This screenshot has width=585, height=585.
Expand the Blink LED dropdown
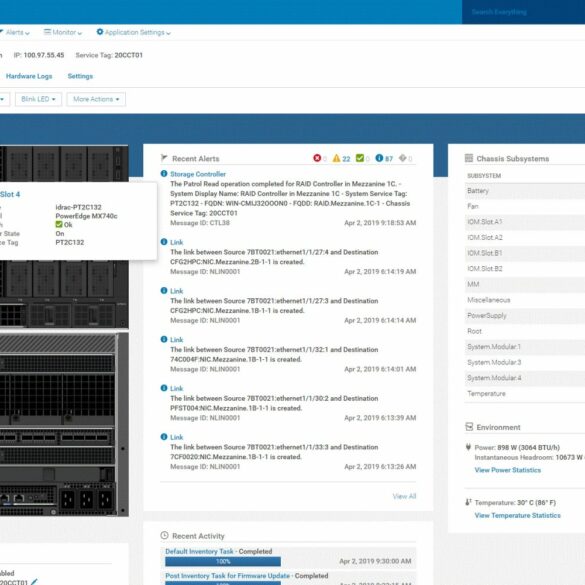click(38, 99)
